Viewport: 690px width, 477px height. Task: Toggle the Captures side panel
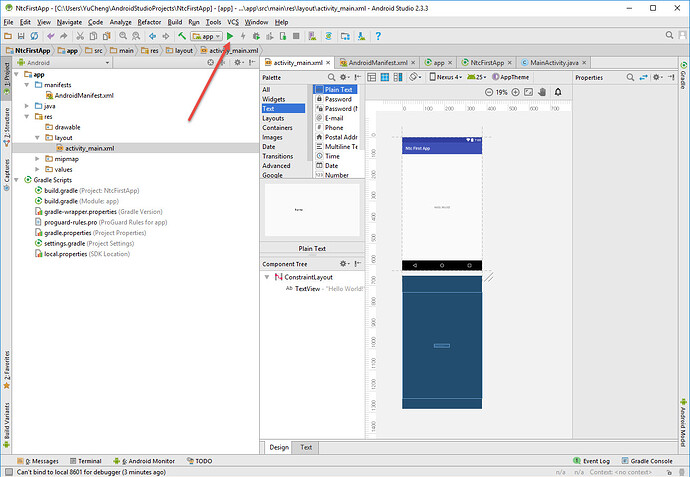[x=7, y=175]
